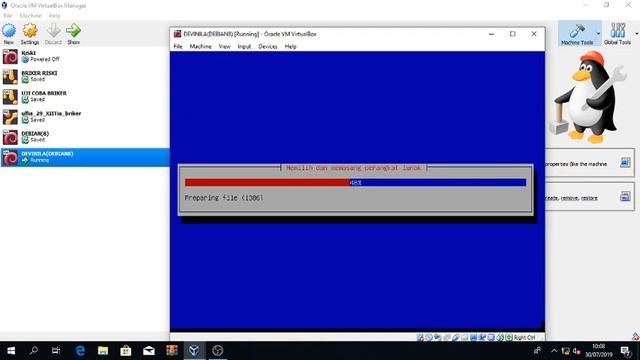Viewport: 640px width, 360px height.
Task: Click the 'restore' link in snapshots description
Action: coord(589,198)
